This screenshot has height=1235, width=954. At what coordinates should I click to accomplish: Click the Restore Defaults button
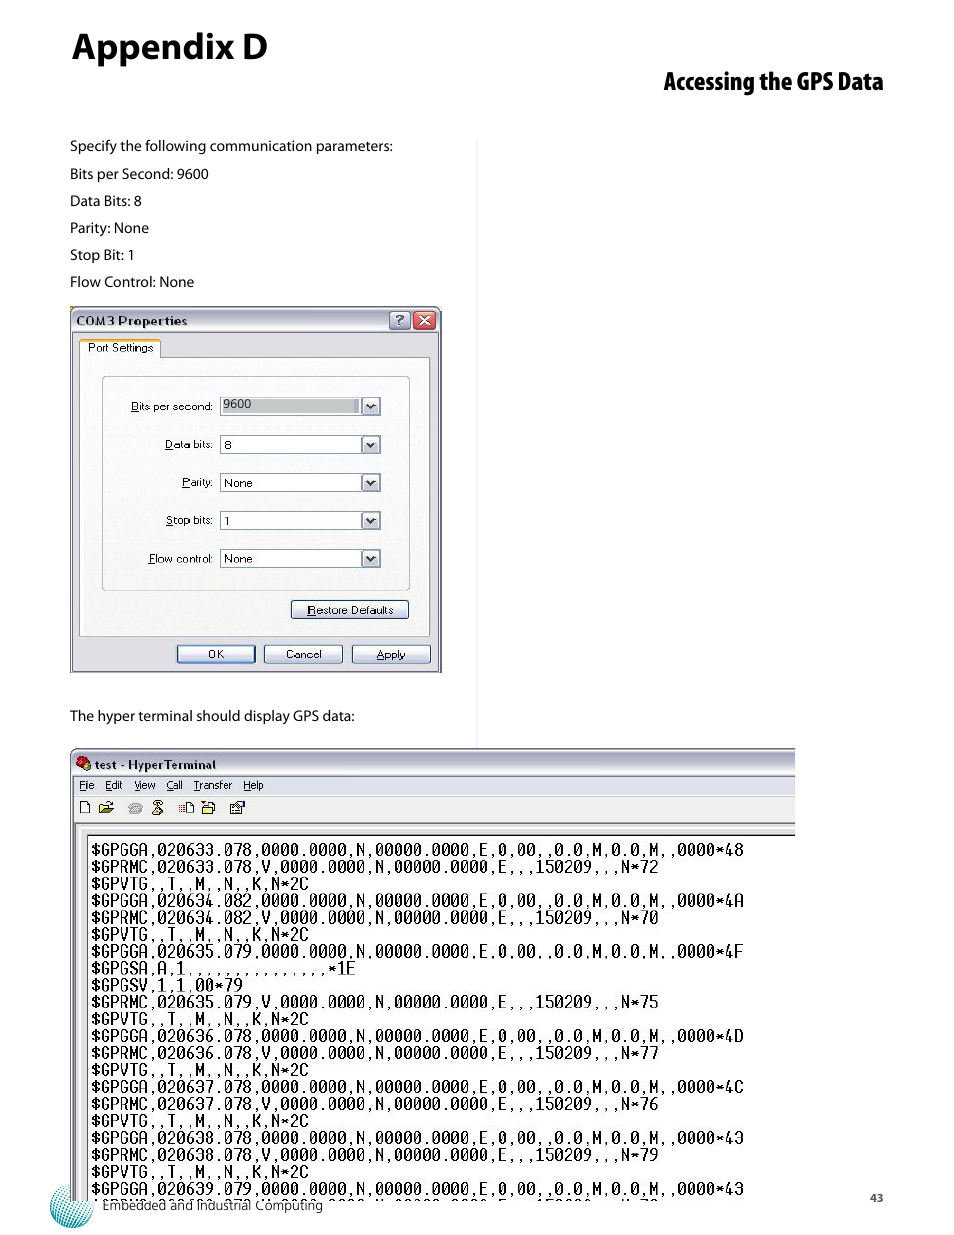tap(350, 610)
